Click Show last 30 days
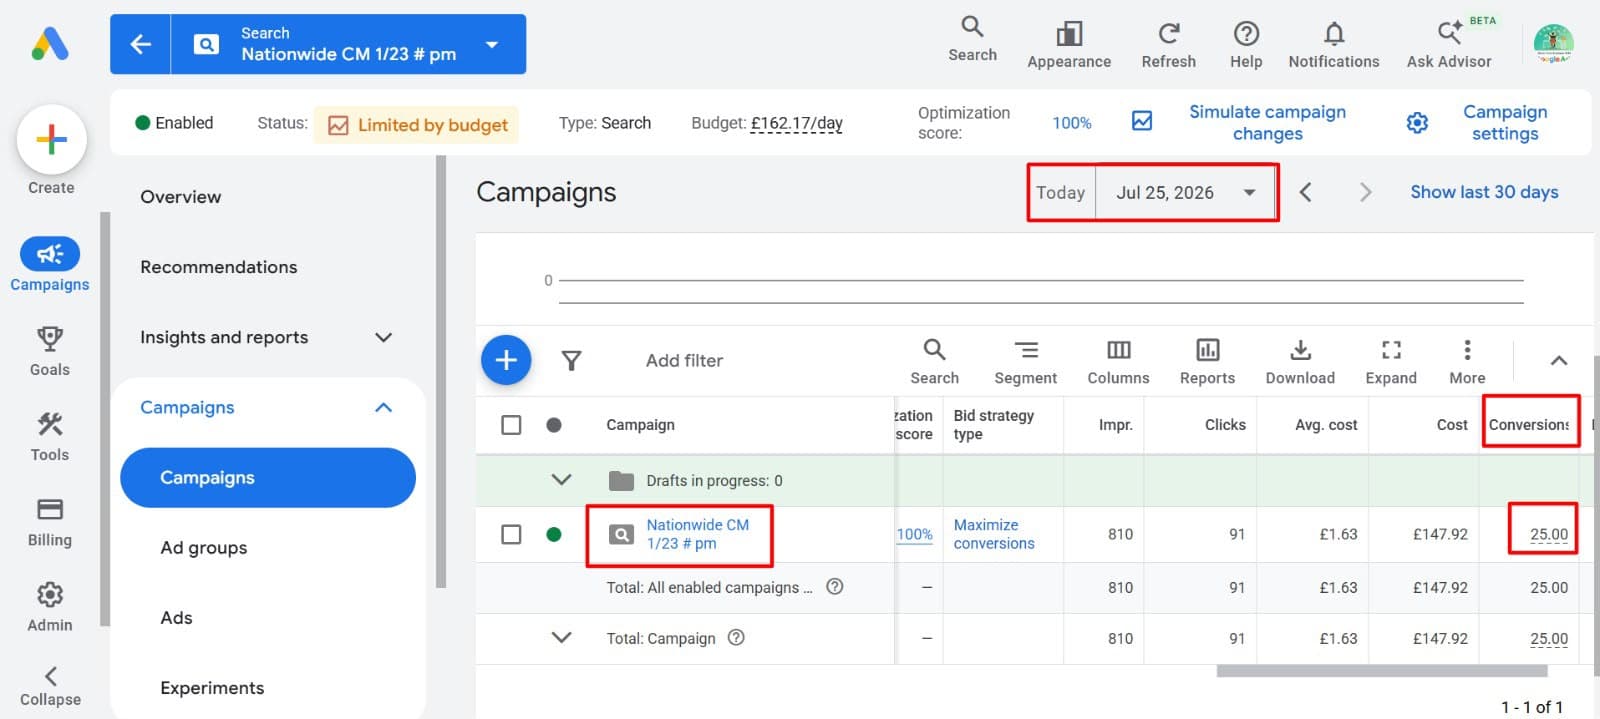This screenshot has height=719, width=1600. click(1484, 192)
